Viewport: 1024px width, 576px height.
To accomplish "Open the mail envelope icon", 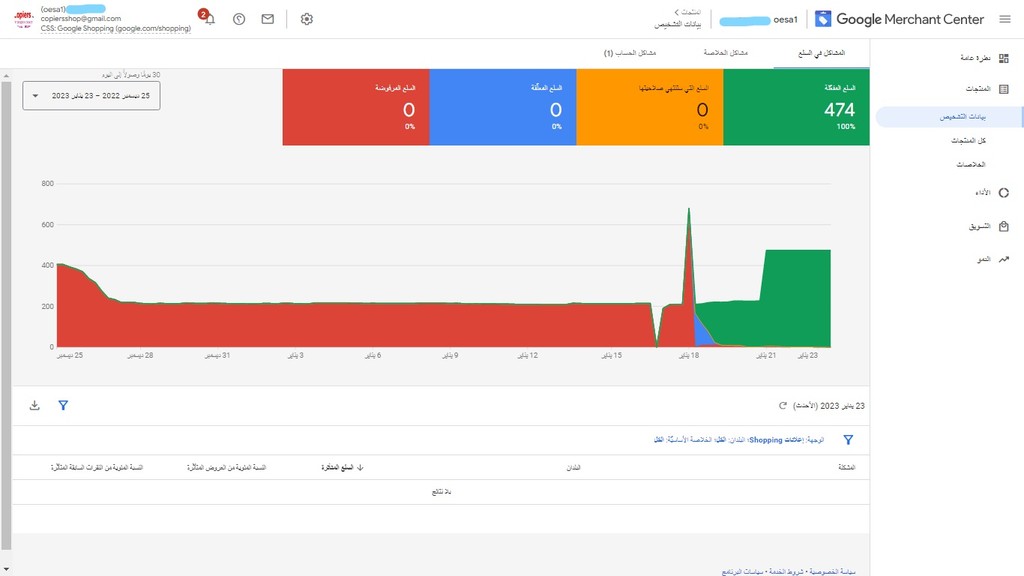I will [268, 19].
